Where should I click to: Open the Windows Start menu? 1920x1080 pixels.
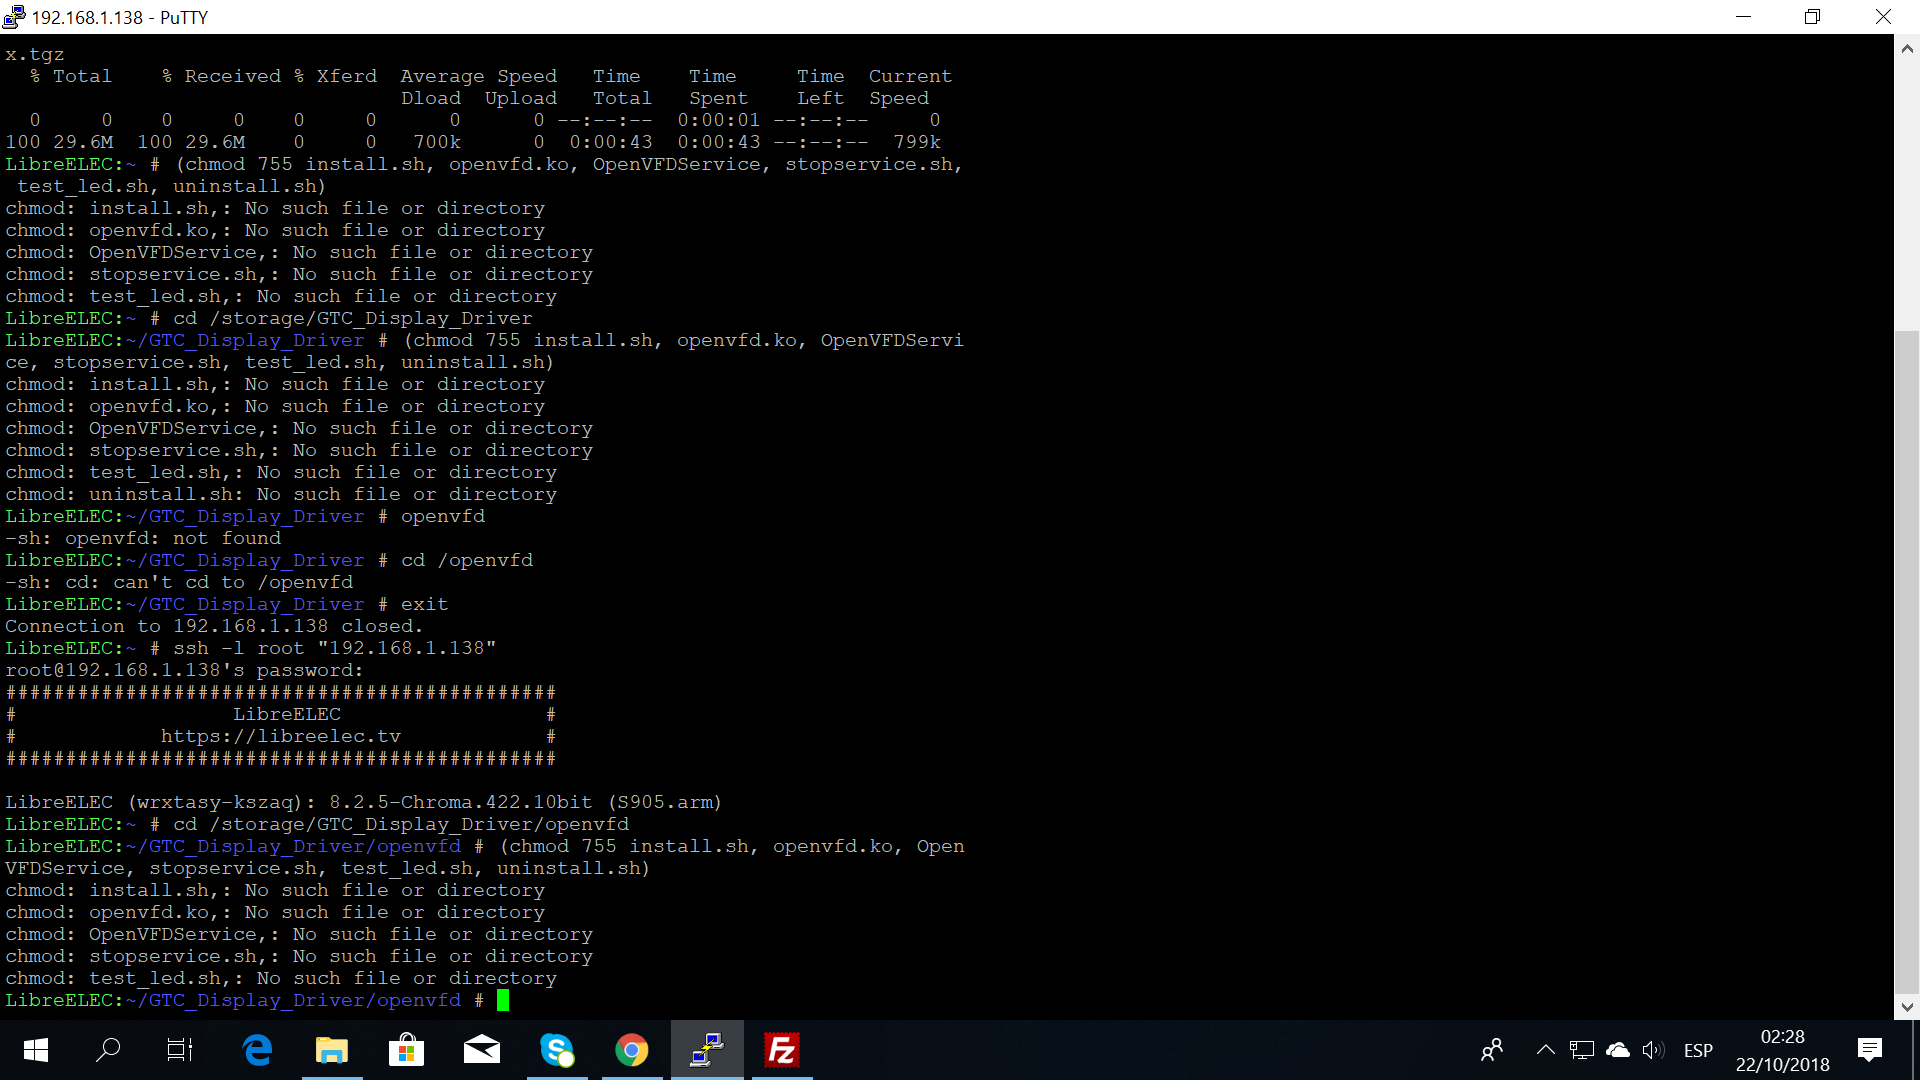point(36,1050)
